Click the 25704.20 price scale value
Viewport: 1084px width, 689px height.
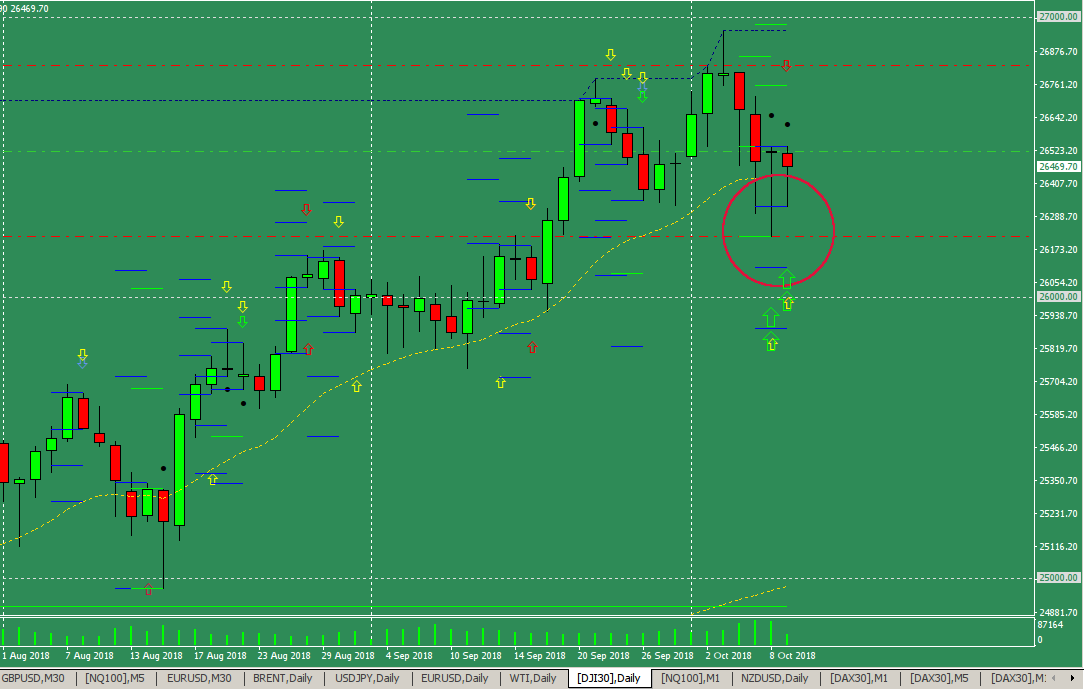click(x=1058, y=381)
